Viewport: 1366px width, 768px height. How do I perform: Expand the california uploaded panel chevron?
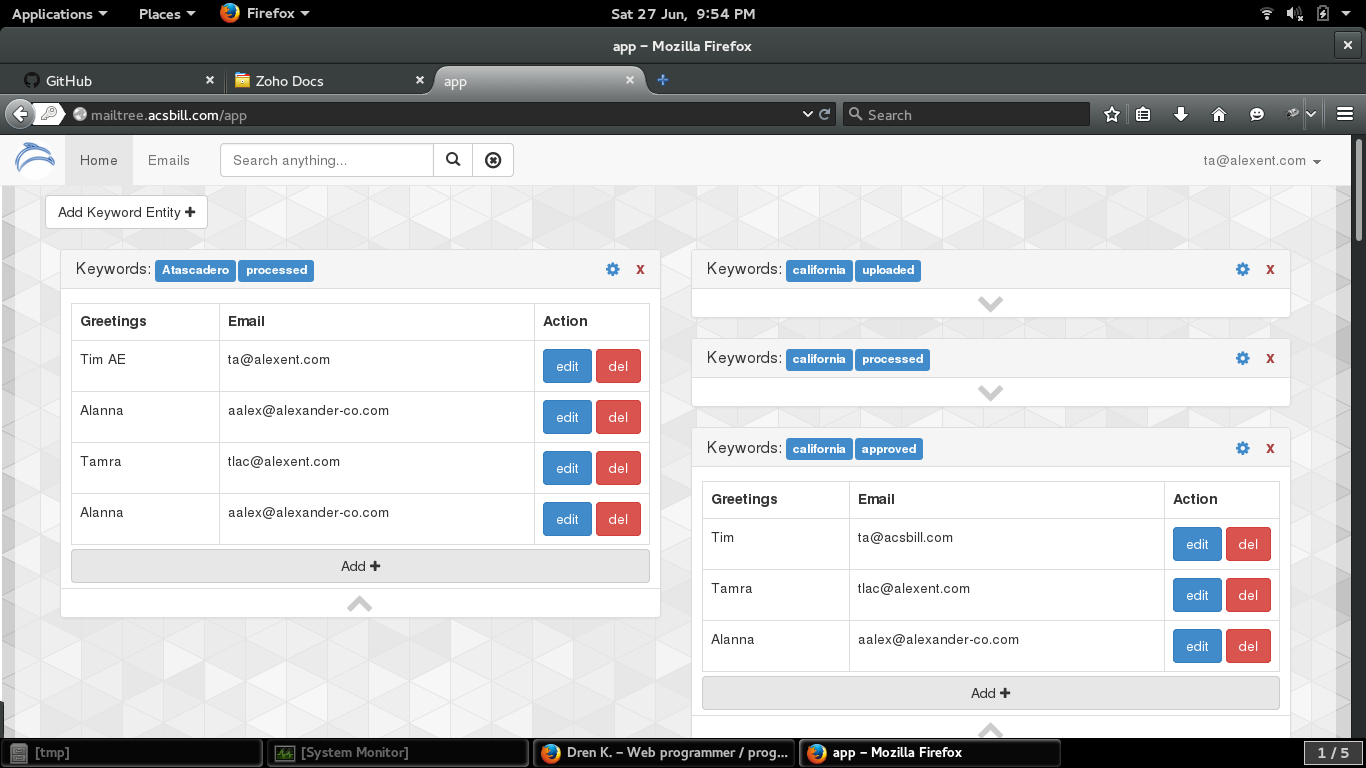990,304
